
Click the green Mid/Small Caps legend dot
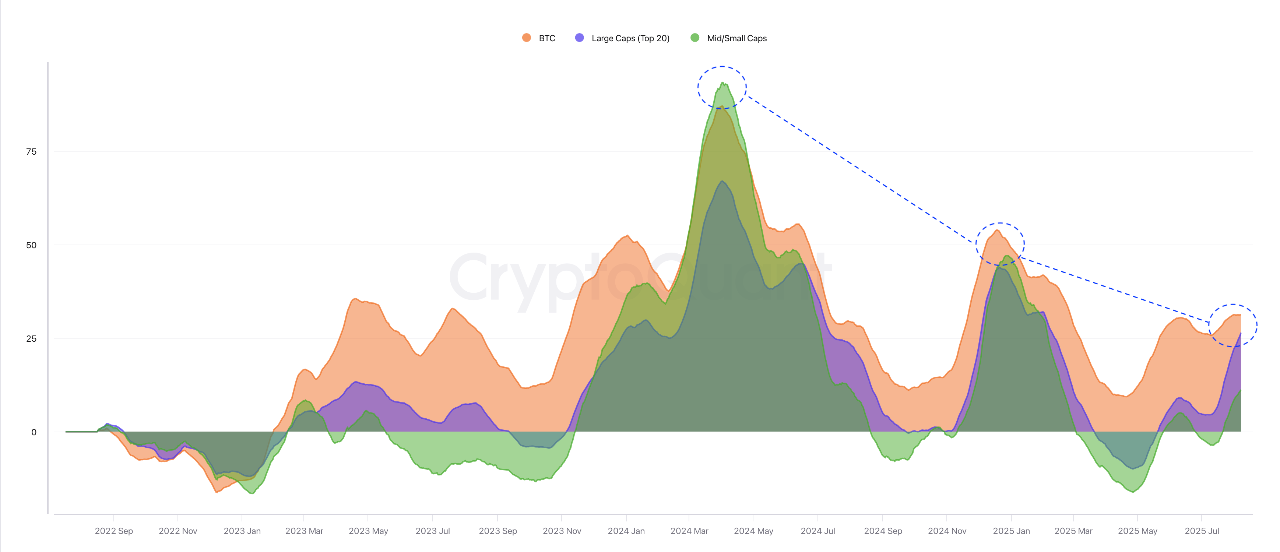tap(694, 38)
